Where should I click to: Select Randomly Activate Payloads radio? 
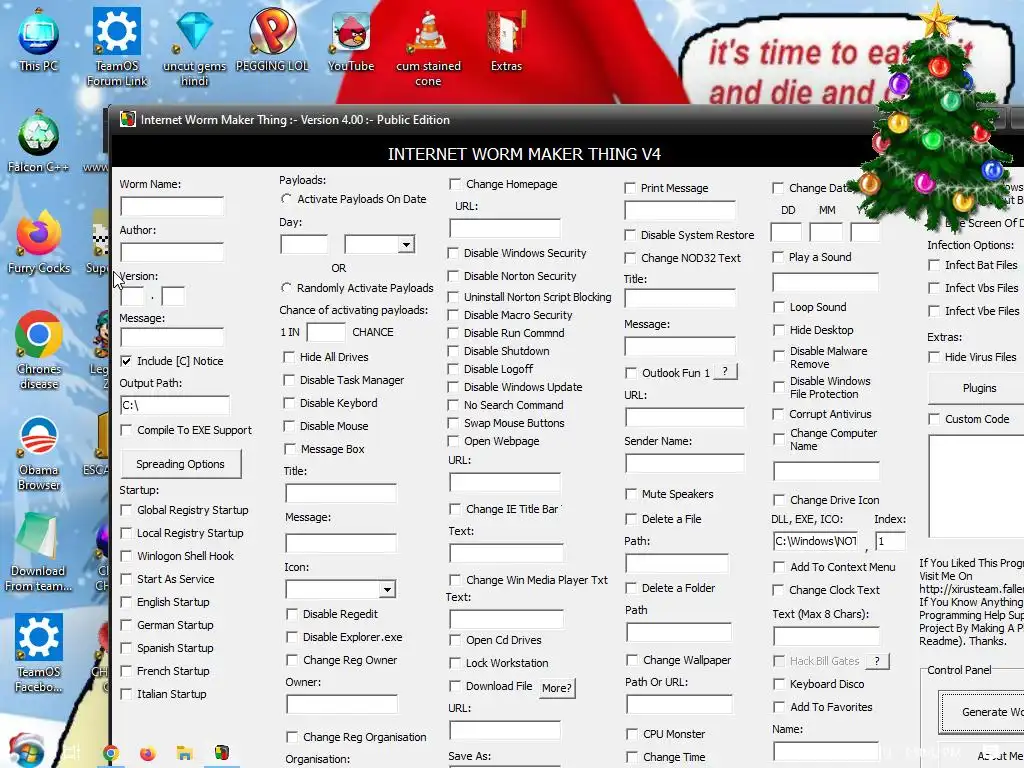pos(286,287)
